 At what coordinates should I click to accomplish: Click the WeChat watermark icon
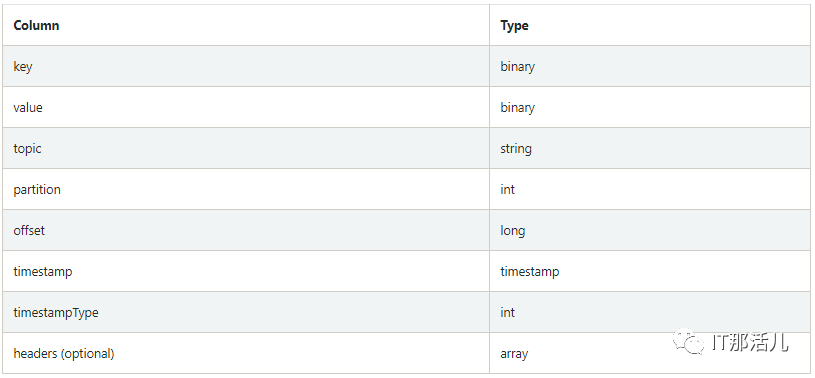point(688,341)
